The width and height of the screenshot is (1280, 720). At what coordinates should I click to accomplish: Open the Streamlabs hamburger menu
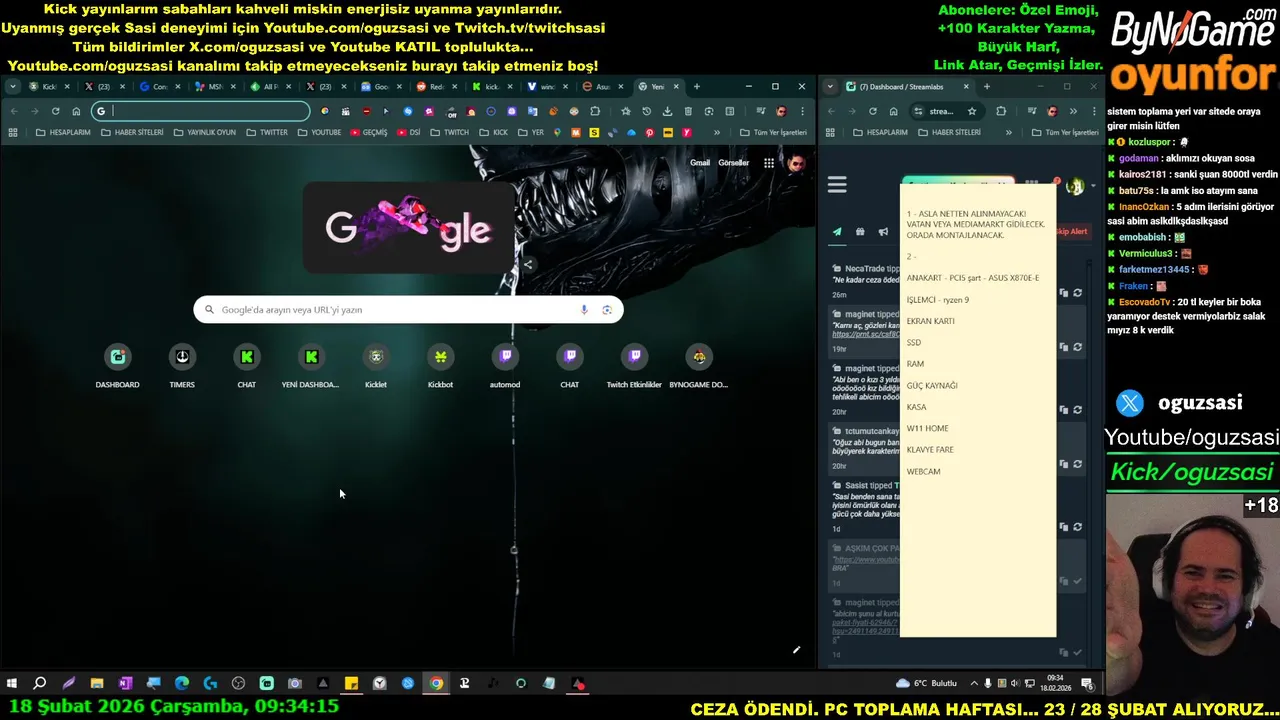837,185
